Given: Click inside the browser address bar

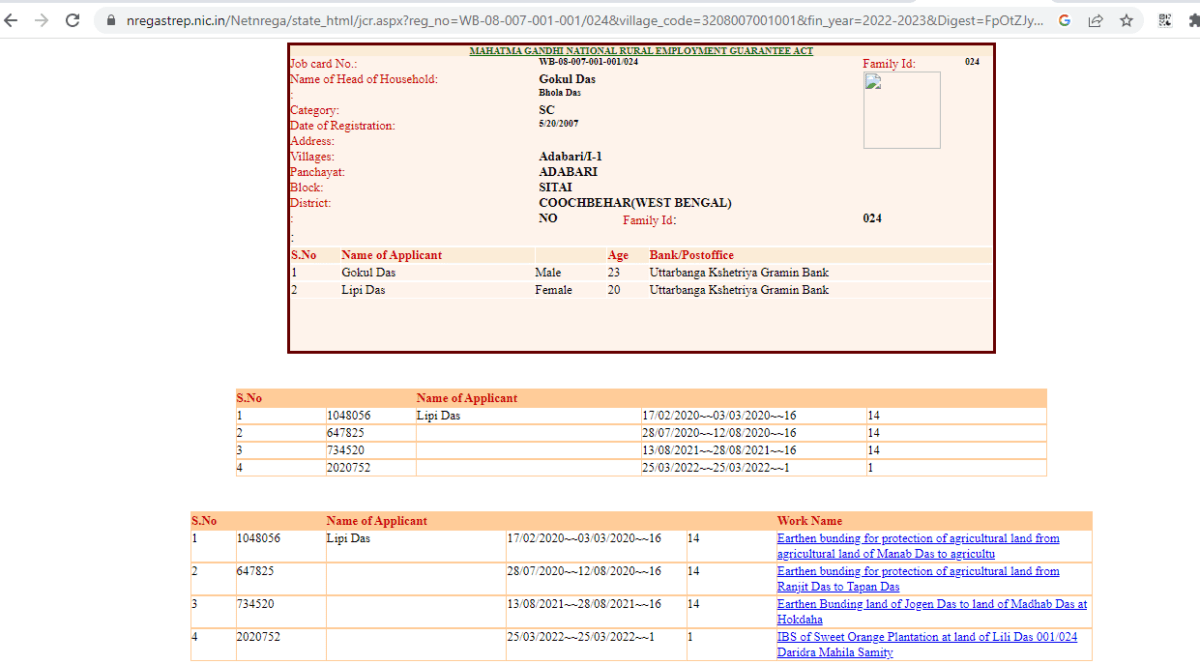Looking at the screenshot, I should coord(500,18).
